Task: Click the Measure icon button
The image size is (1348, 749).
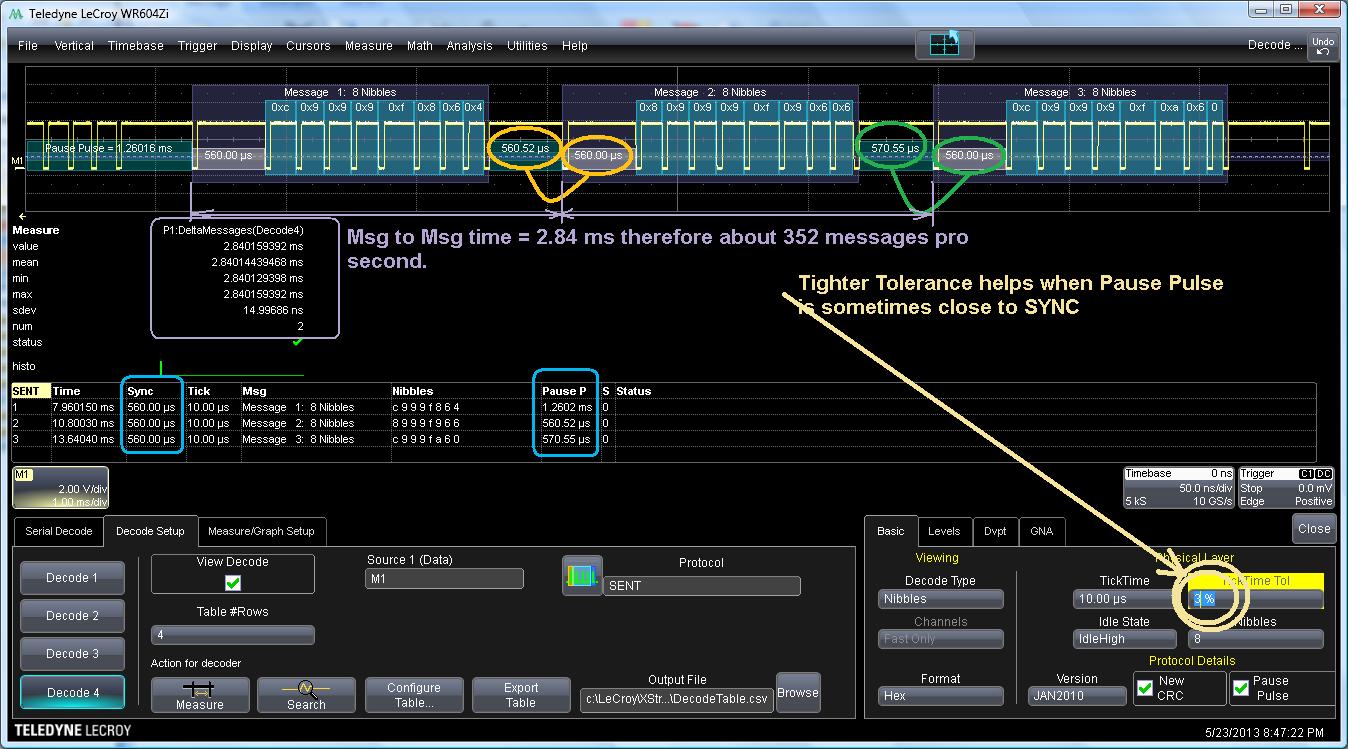Action: (x=200, y=694)
